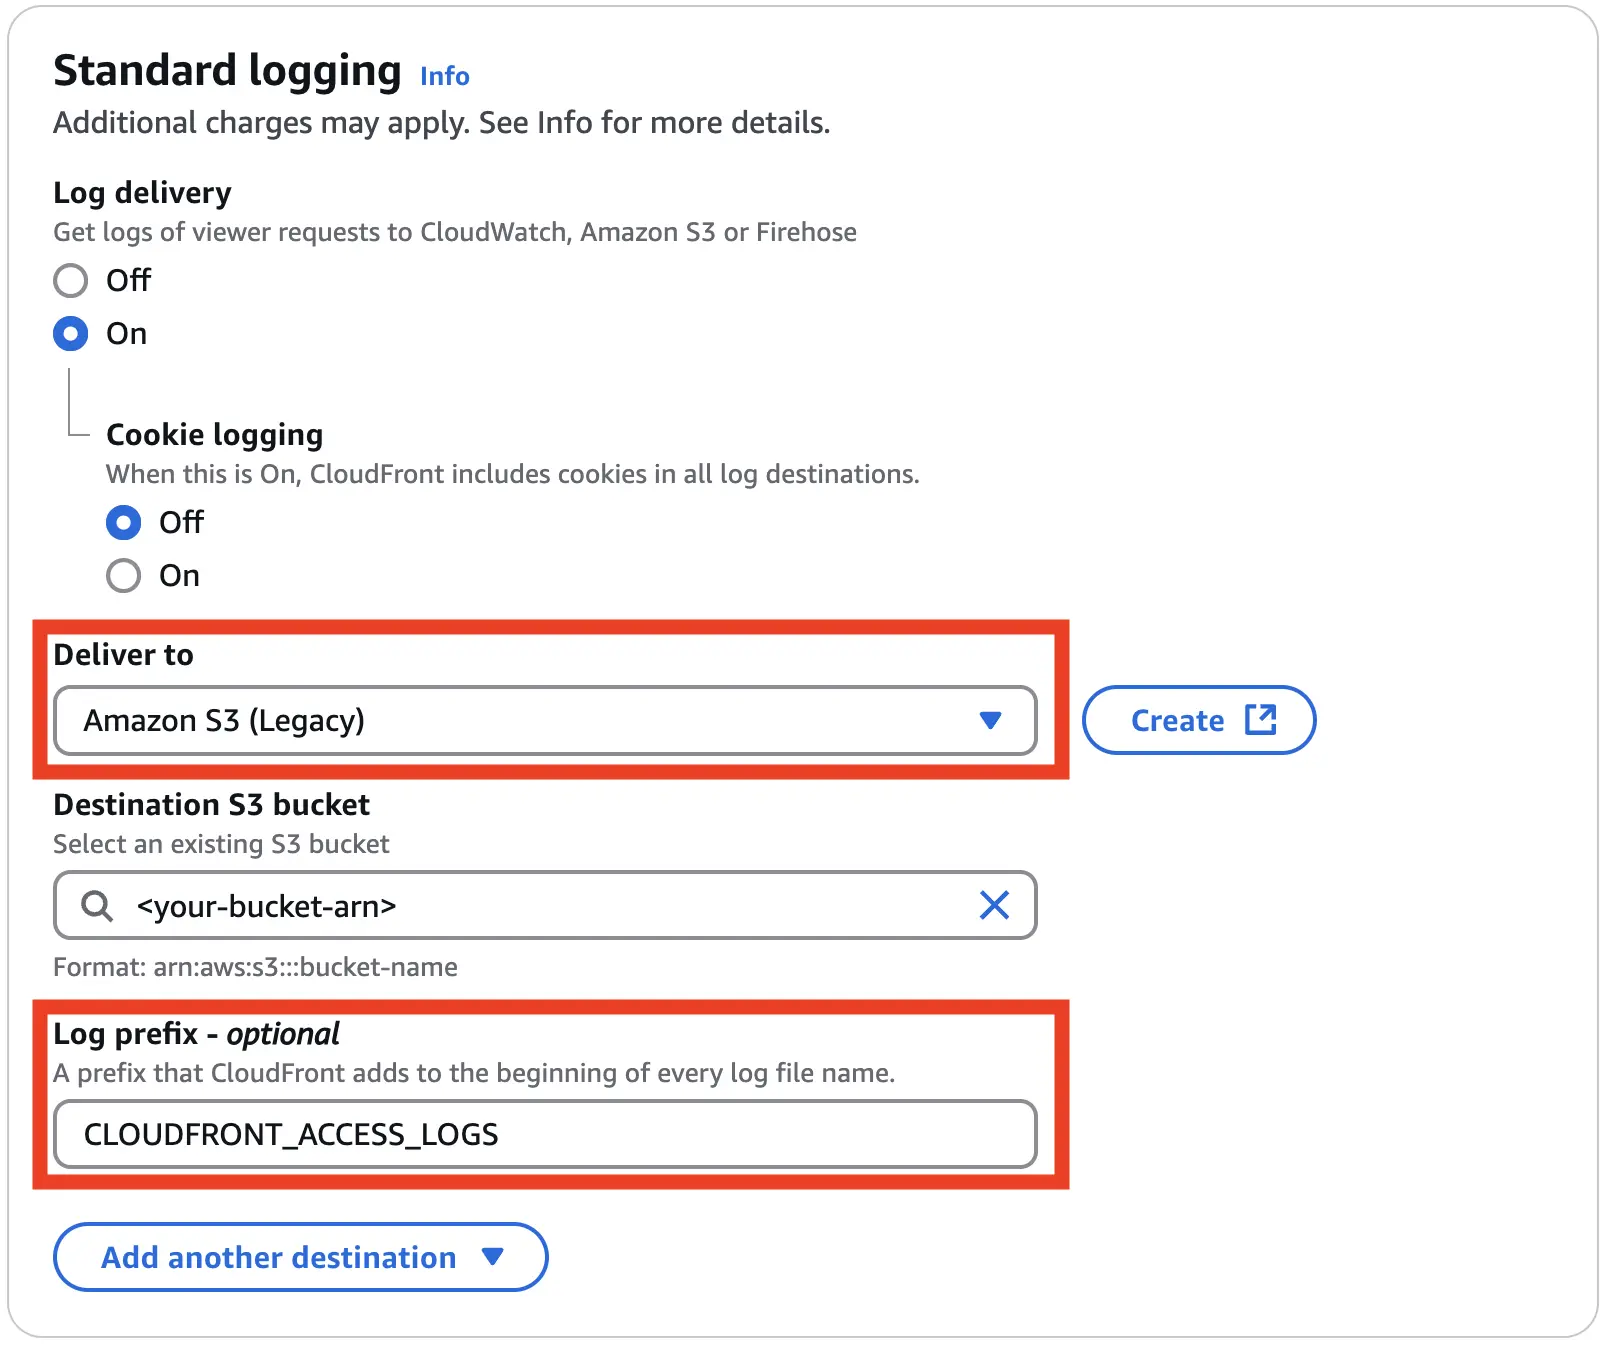Enable Cookie logging On option
1608x1348 pixels.
coord(124,576)
